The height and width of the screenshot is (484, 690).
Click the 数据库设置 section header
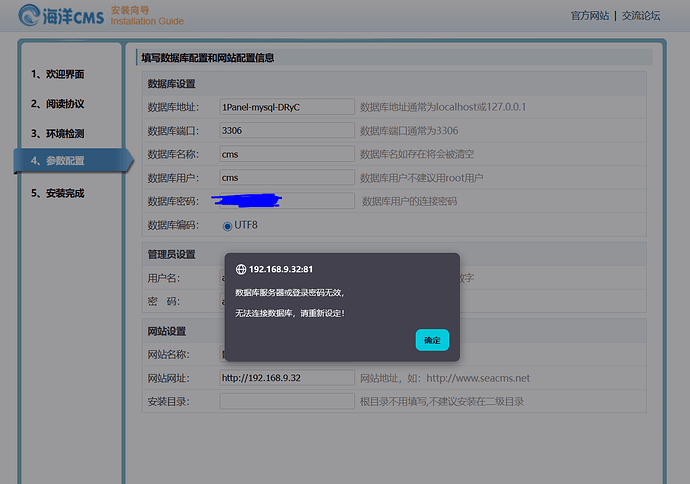tap(171, 84)
